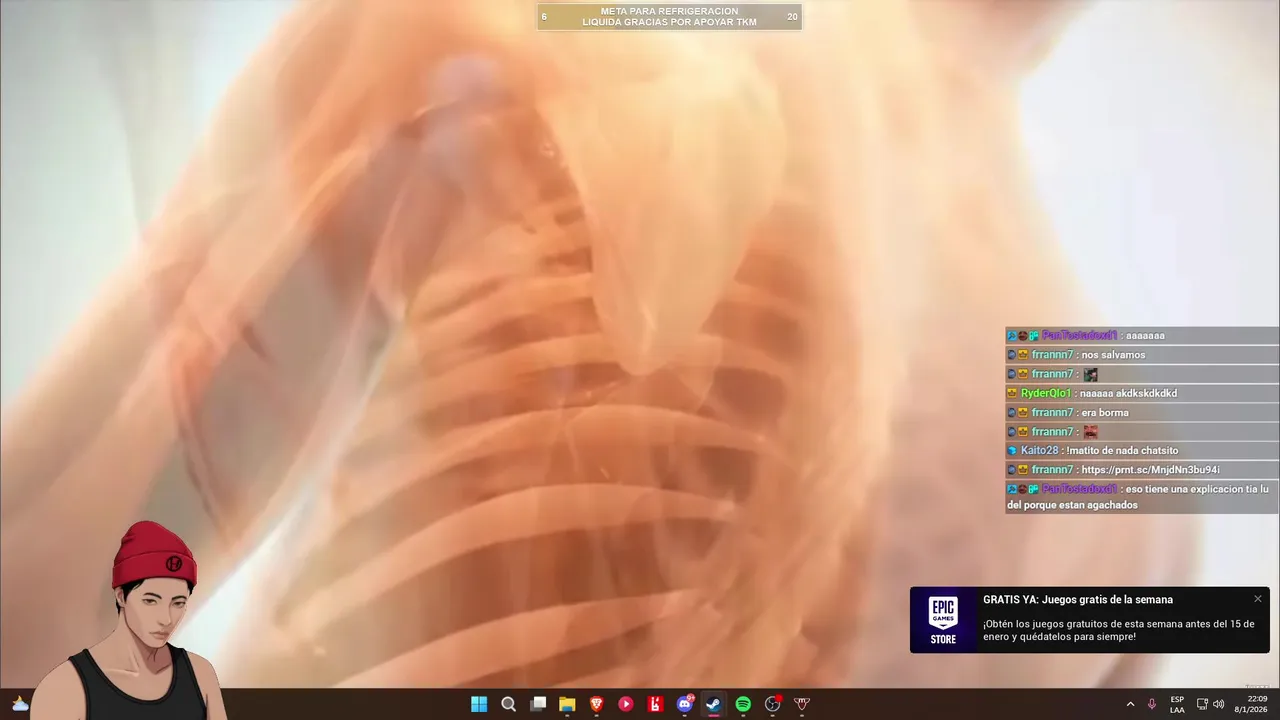Open the pink V-shaped taskbar app
The height and width of the screenshot is (720, 1280).
pos(802,704)
